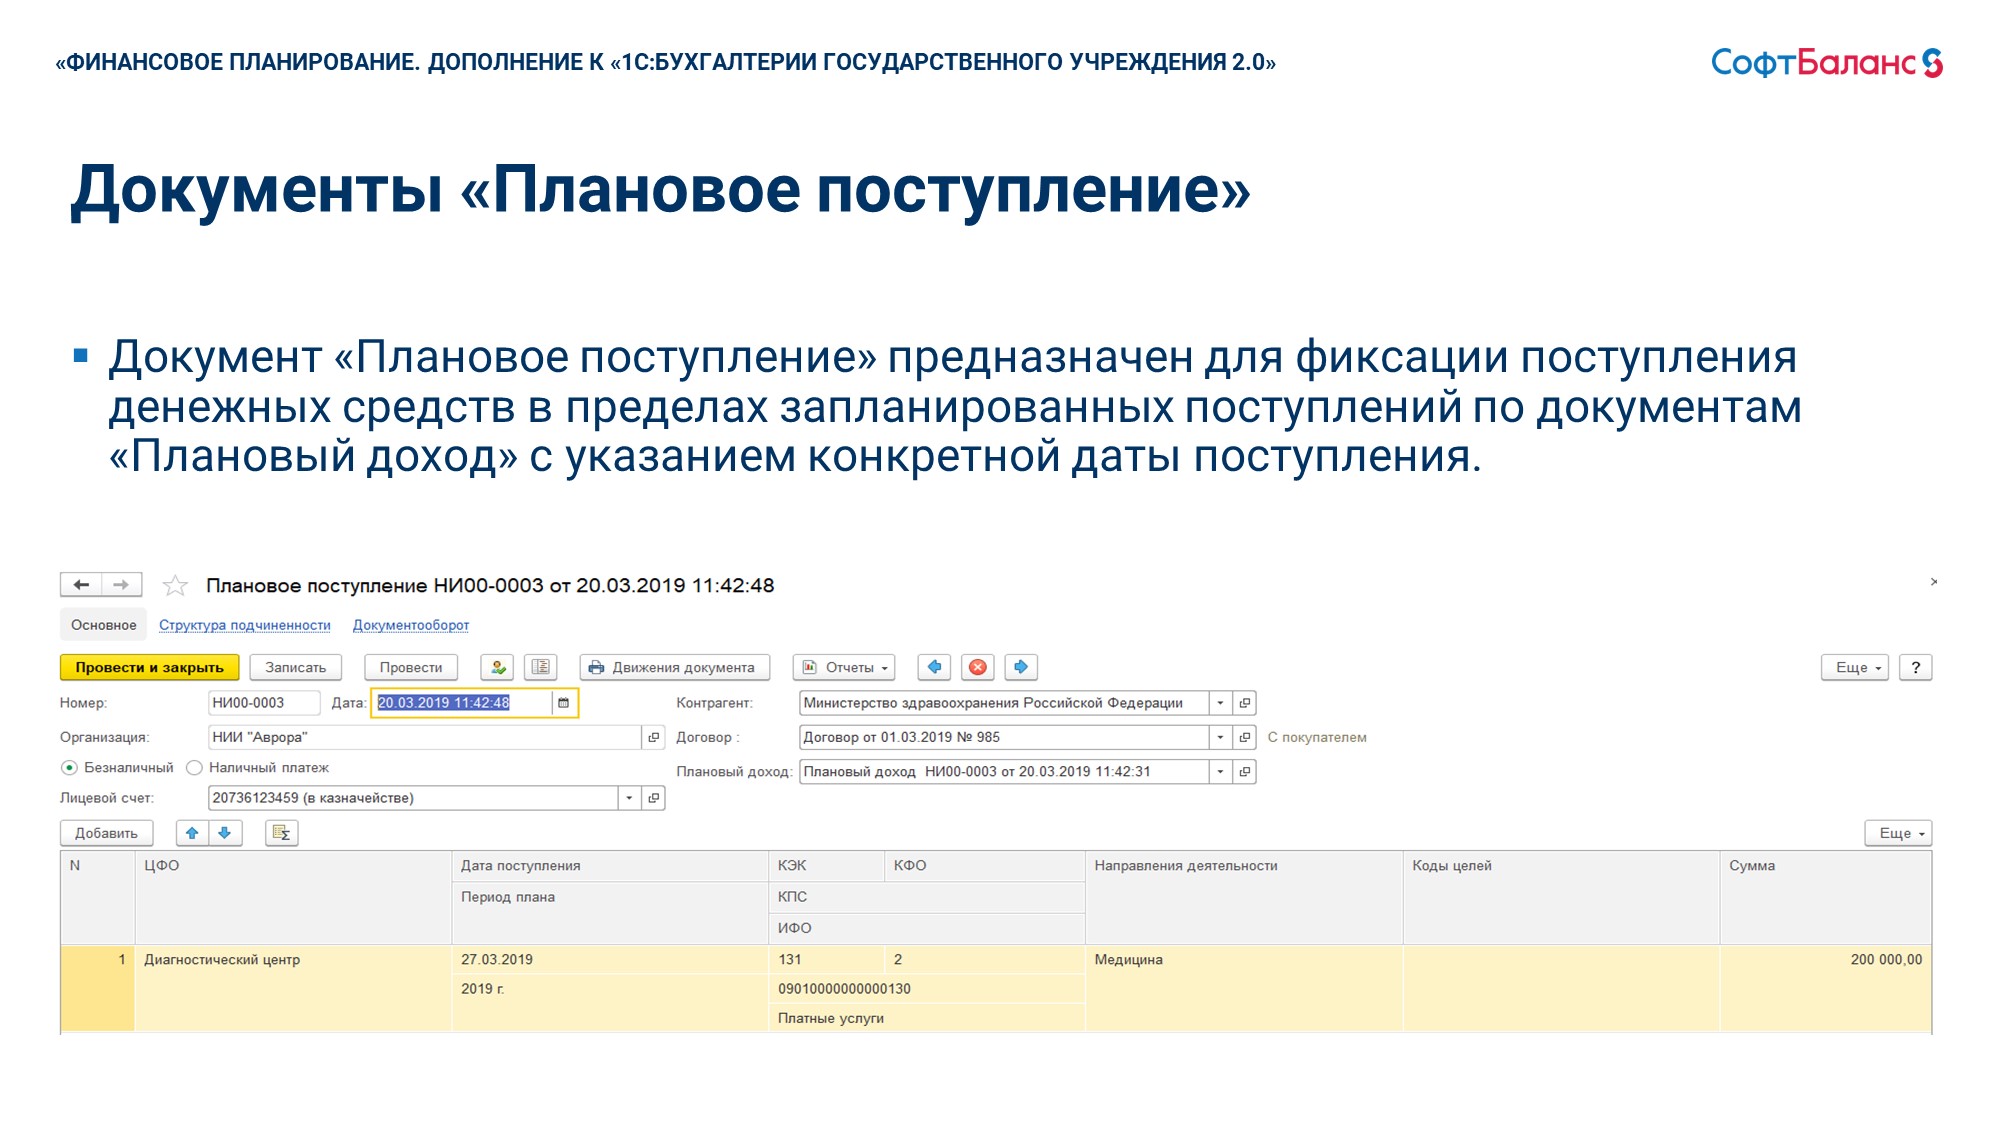2000x1125 pixels.
Task: Click the СофтБаланс logo
Action: click(1826, 63)
